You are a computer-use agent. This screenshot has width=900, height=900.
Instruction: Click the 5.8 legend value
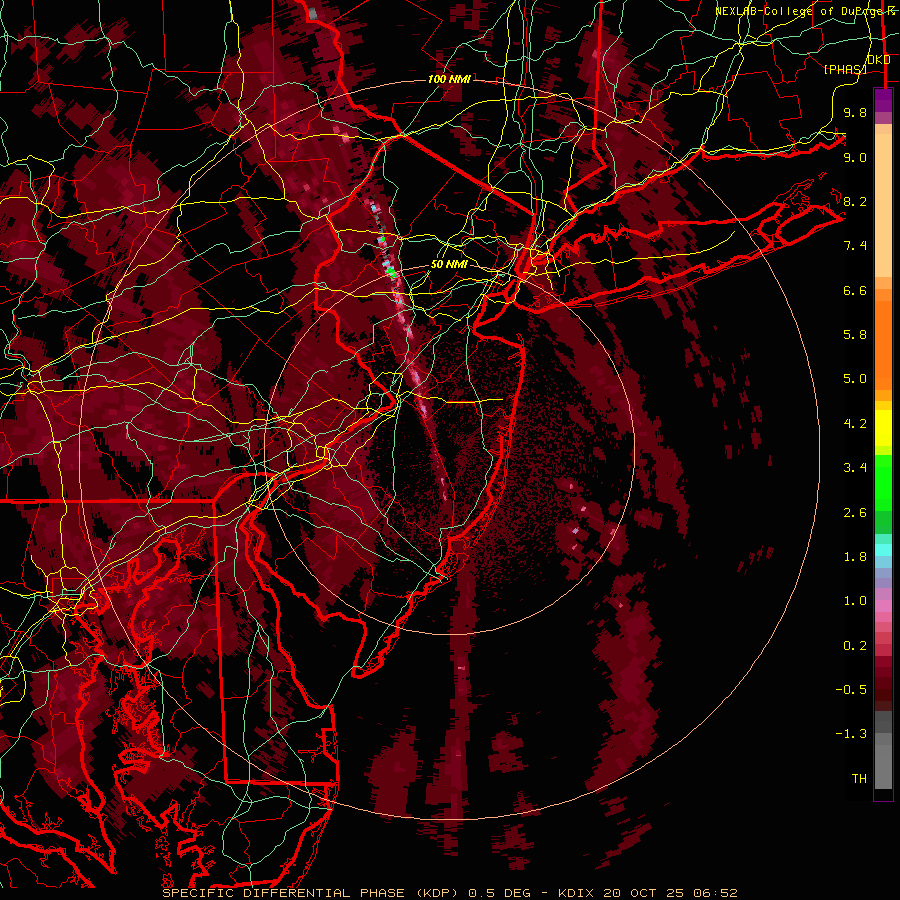point(855,335)
